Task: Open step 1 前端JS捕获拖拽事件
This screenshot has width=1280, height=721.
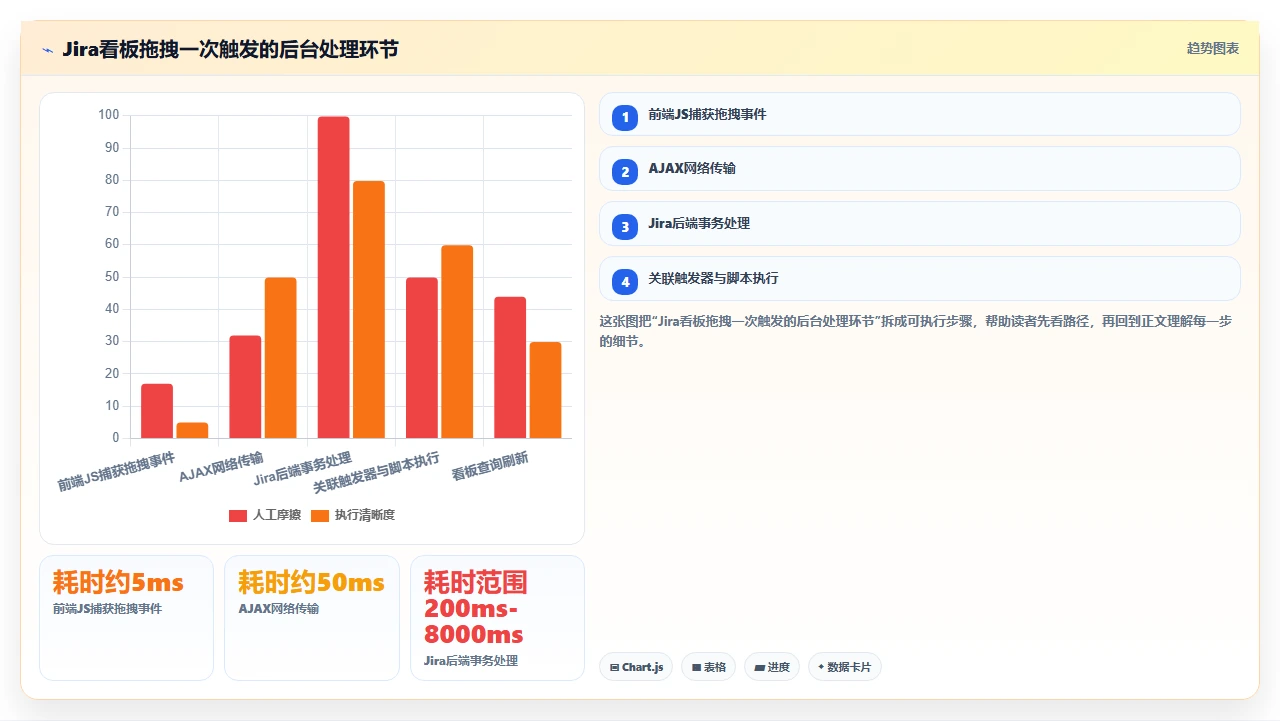Action: click(x=919, y=114)
